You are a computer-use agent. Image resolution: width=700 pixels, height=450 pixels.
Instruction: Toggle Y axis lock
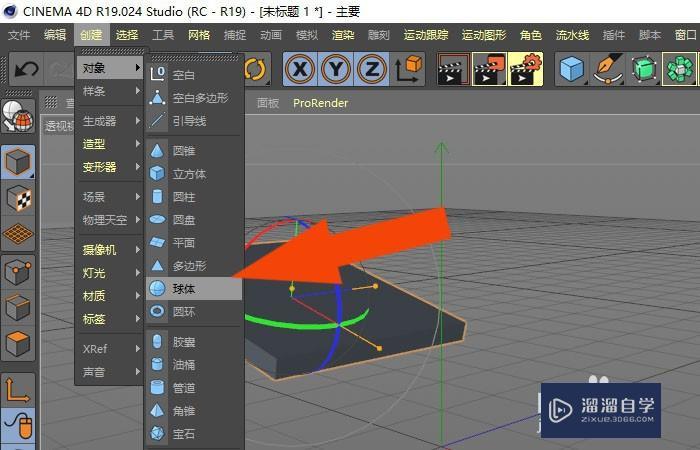(336, 69)
